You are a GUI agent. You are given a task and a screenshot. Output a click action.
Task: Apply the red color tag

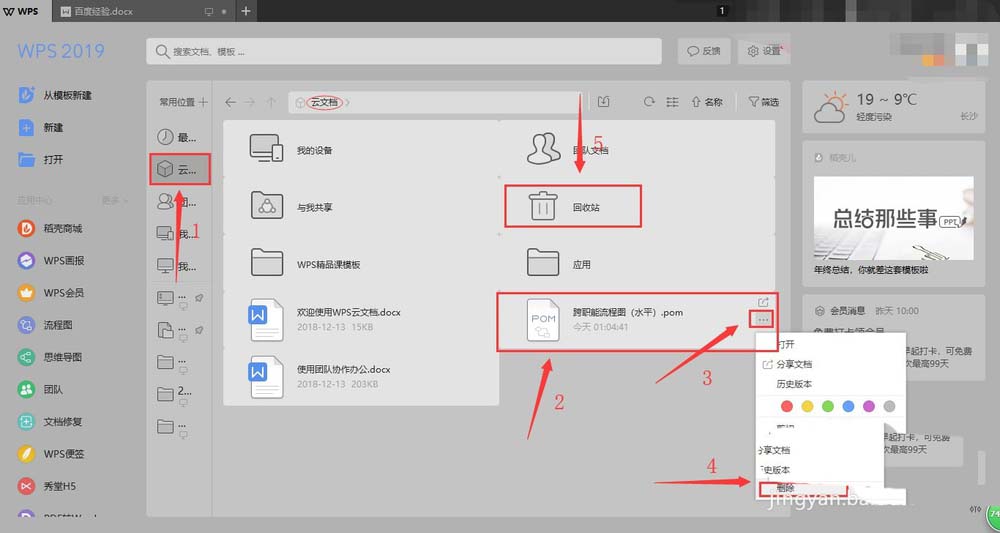[x=786, y=406]
